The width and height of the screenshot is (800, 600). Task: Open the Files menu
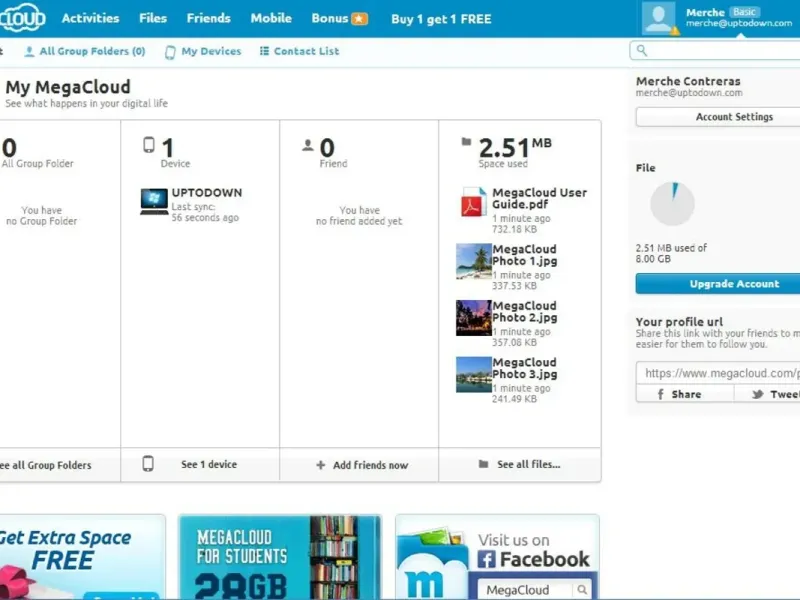coord(153,18)
